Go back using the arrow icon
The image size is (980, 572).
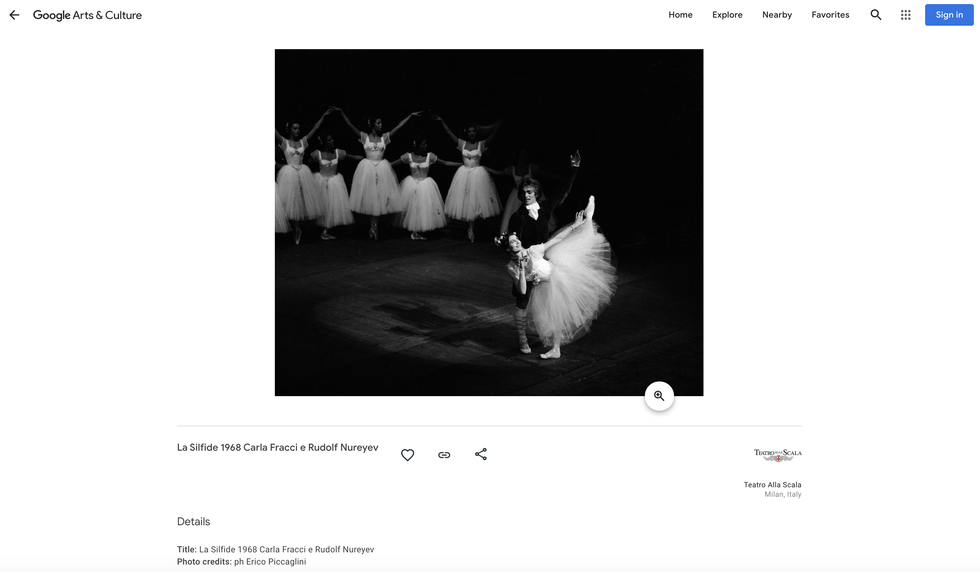[x=14, y=15]
